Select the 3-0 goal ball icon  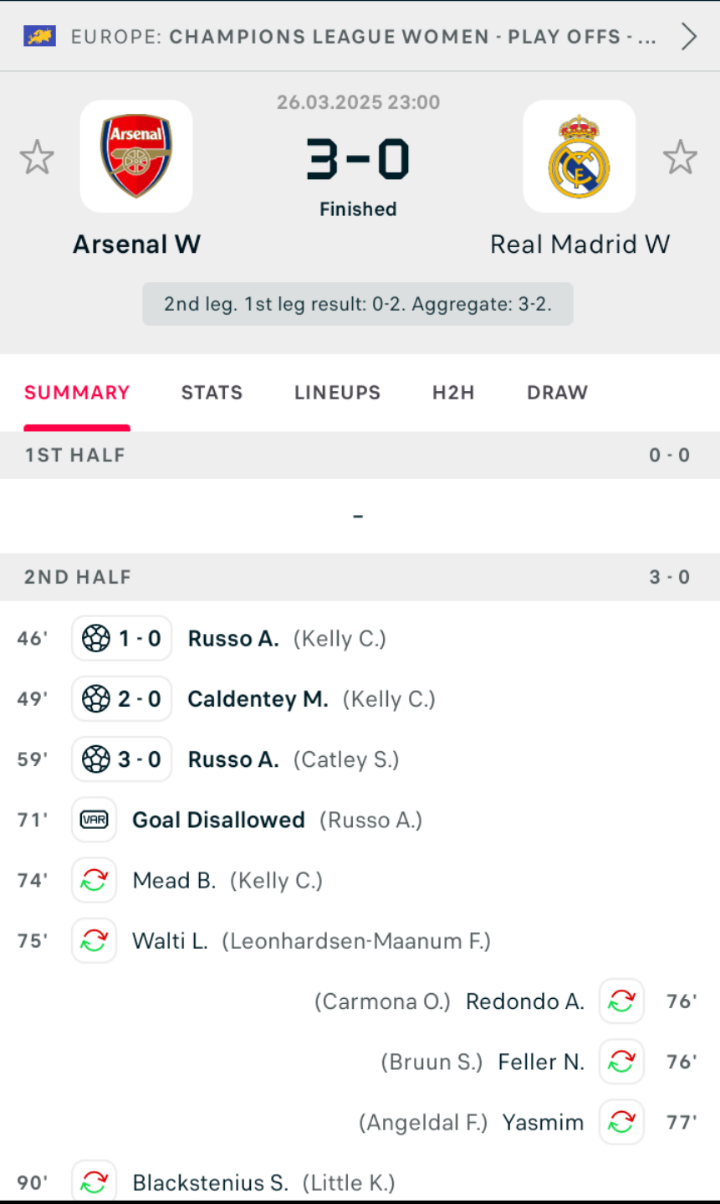tap(96, 759)
